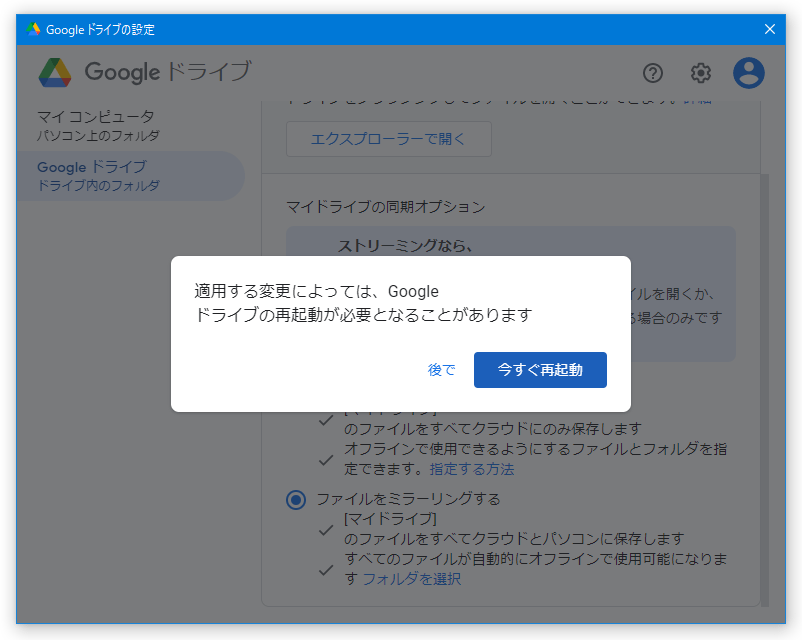Click the Google Drive logo in header
The width and height of the screenshot is (802, 640).
55,73
